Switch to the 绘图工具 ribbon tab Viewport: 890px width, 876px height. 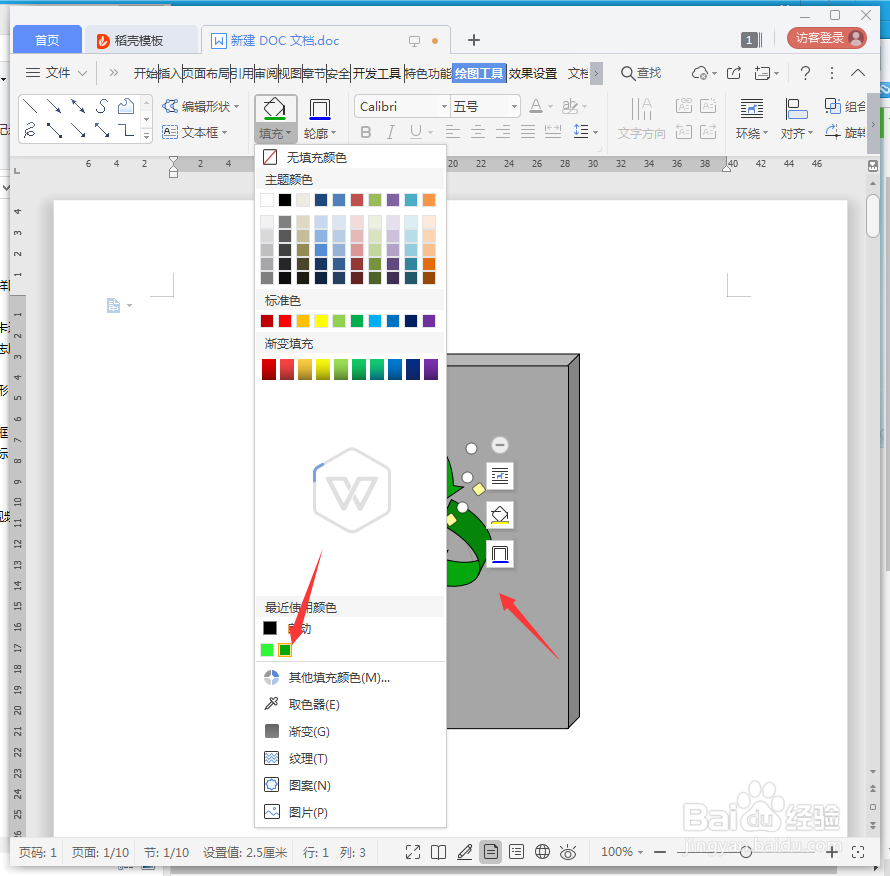[x=479, y=73]
